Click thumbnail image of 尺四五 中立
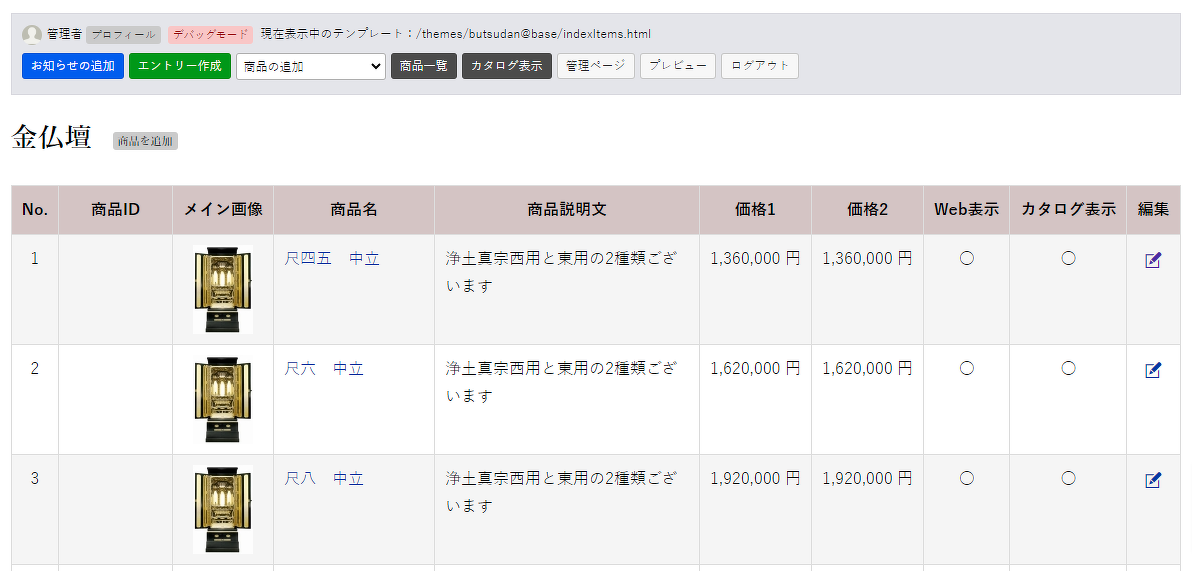Image resolution: width=1192 pixels, height=571 pixels. coord(223,289)
